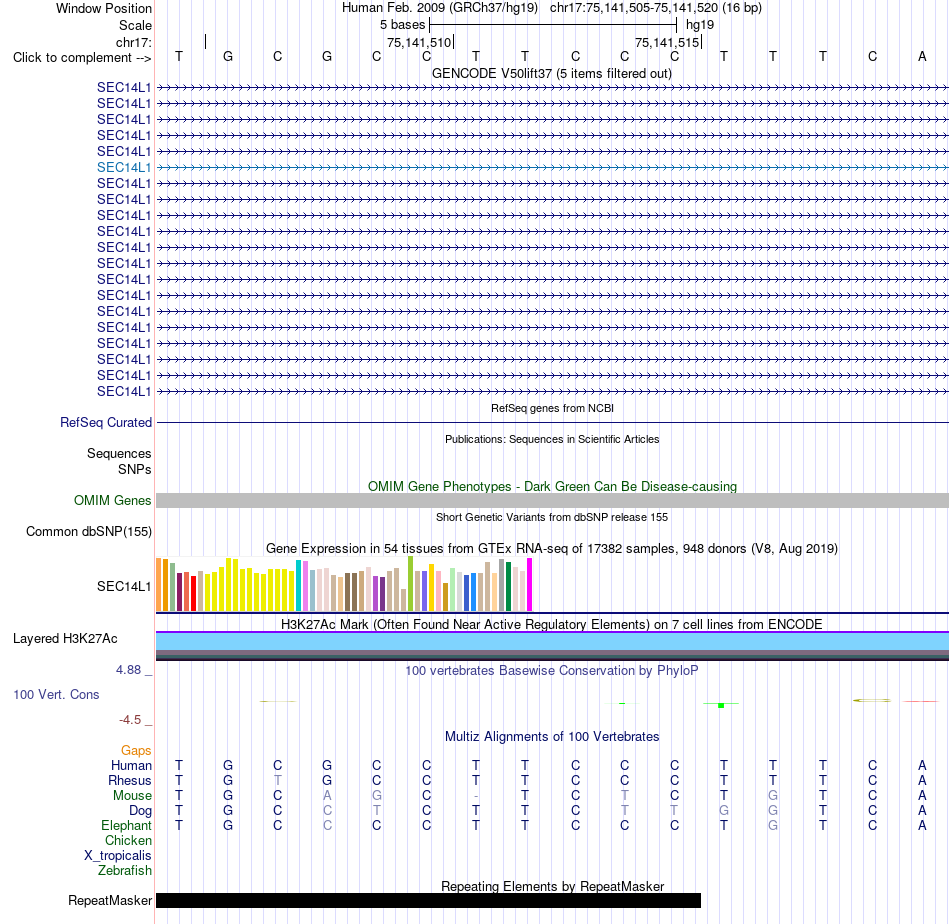Click the '100 Vert. Cons' track label
The width and height of the screenshot is (950, 924).
coord(56,694)
